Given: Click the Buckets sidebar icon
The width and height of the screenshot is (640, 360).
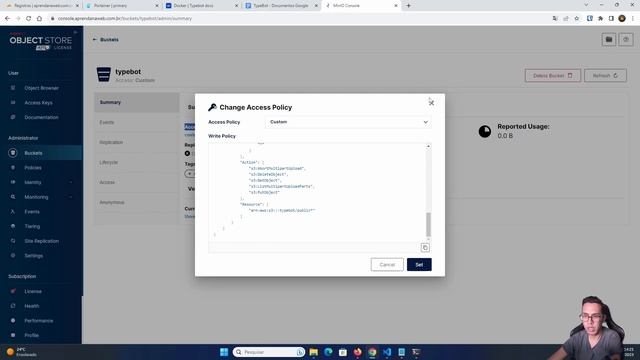Looking at the screenshot, I should (13, 153).
